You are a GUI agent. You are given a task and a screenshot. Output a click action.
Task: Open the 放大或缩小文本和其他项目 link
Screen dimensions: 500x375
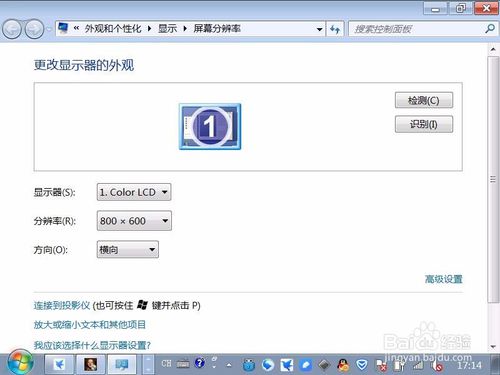[x=90, y=325]
